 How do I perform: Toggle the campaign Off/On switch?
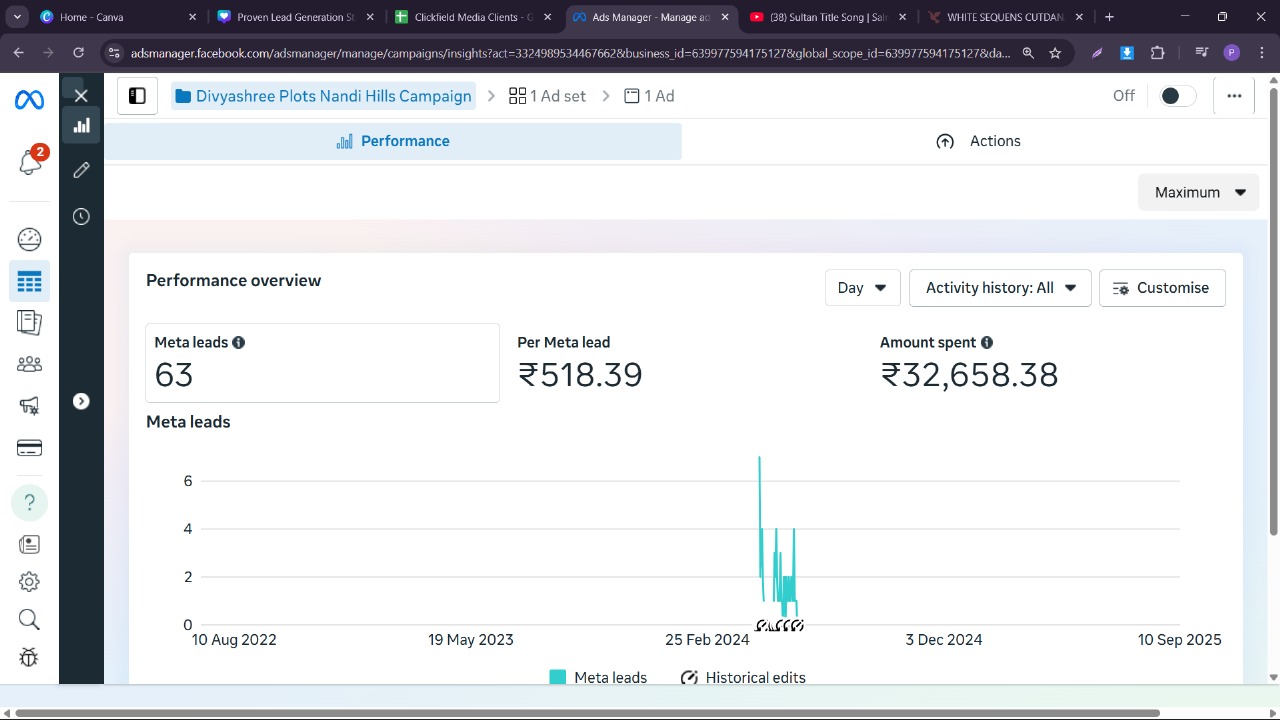(x=1176, y=96)
